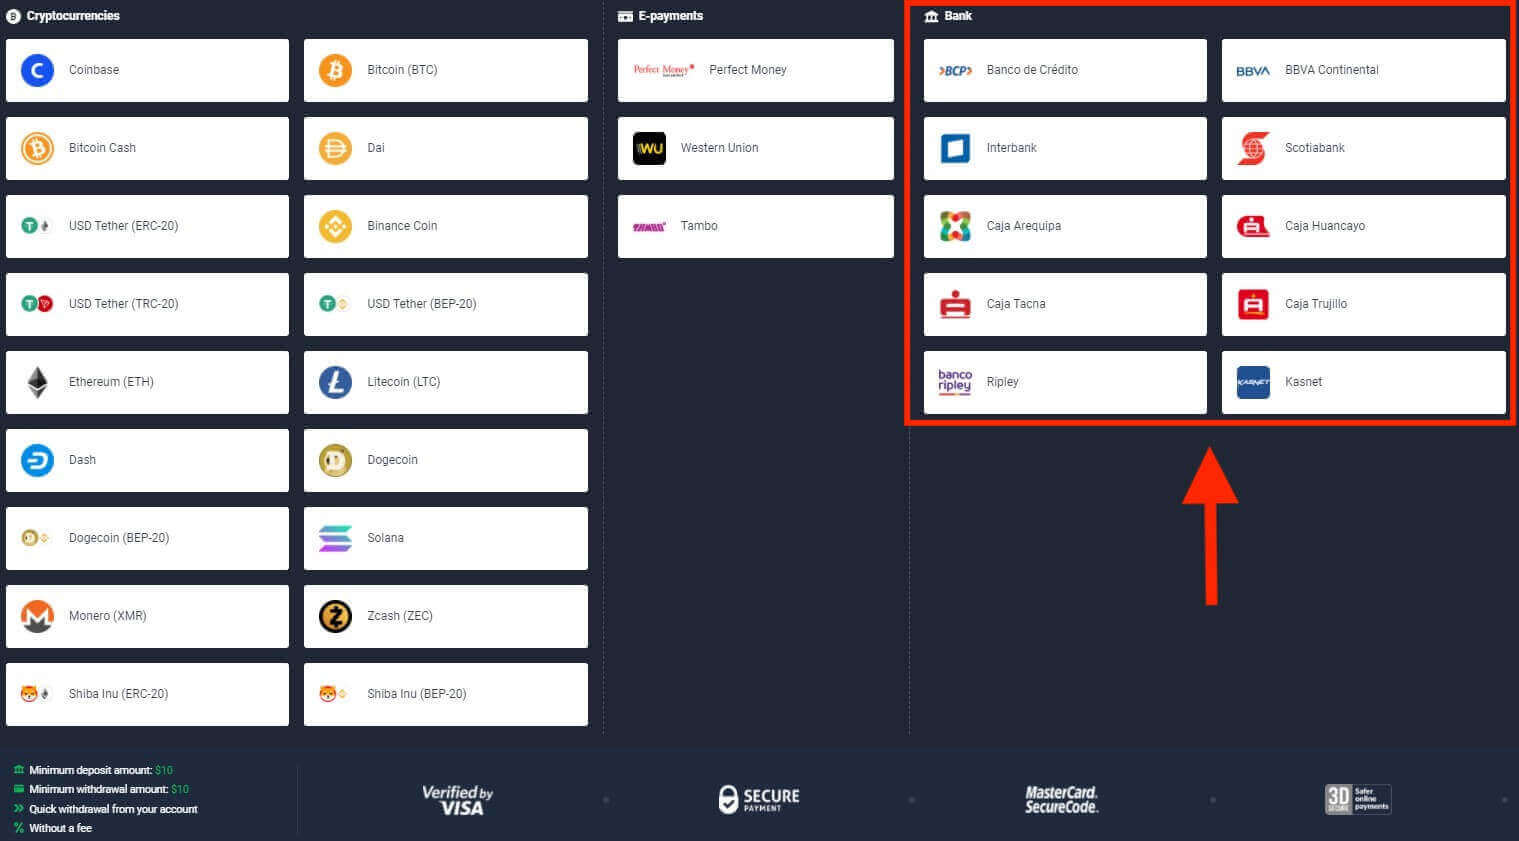Choose Shiba Inu (BEP-20) option

[x=445, y=694]
